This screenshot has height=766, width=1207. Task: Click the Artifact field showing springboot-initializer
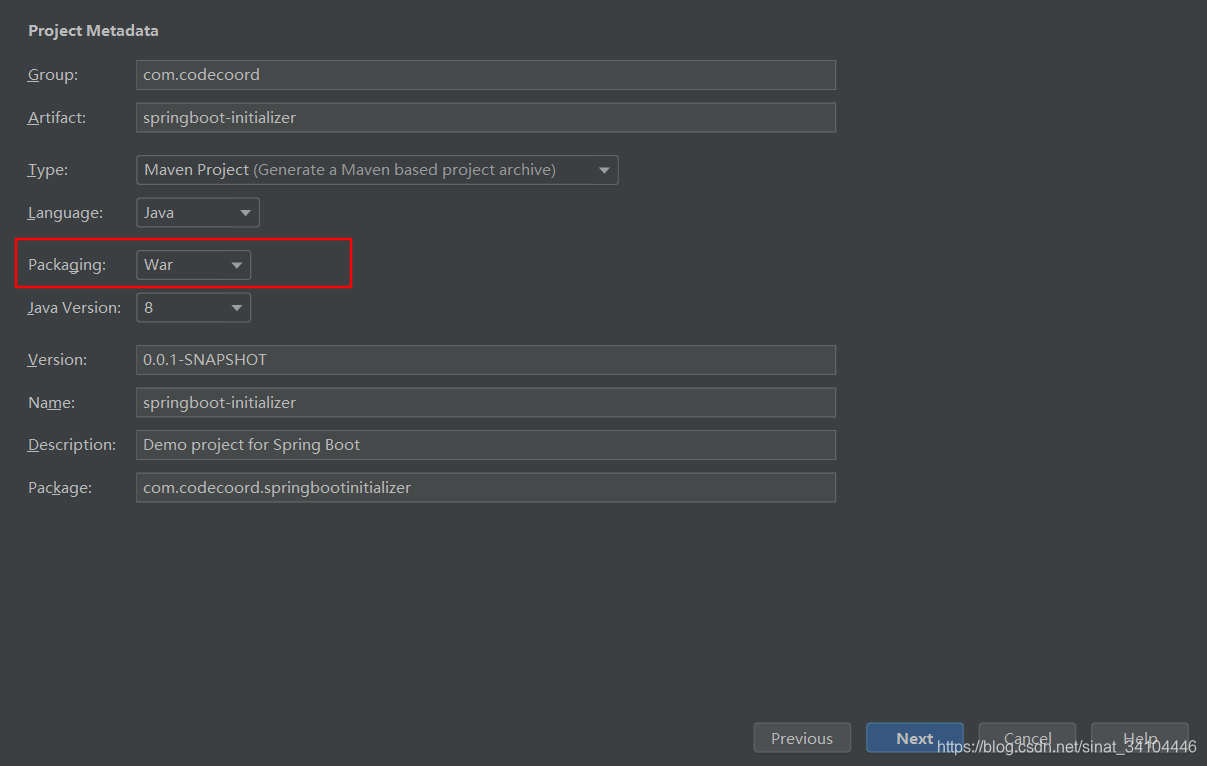click(x=485, y=117)
